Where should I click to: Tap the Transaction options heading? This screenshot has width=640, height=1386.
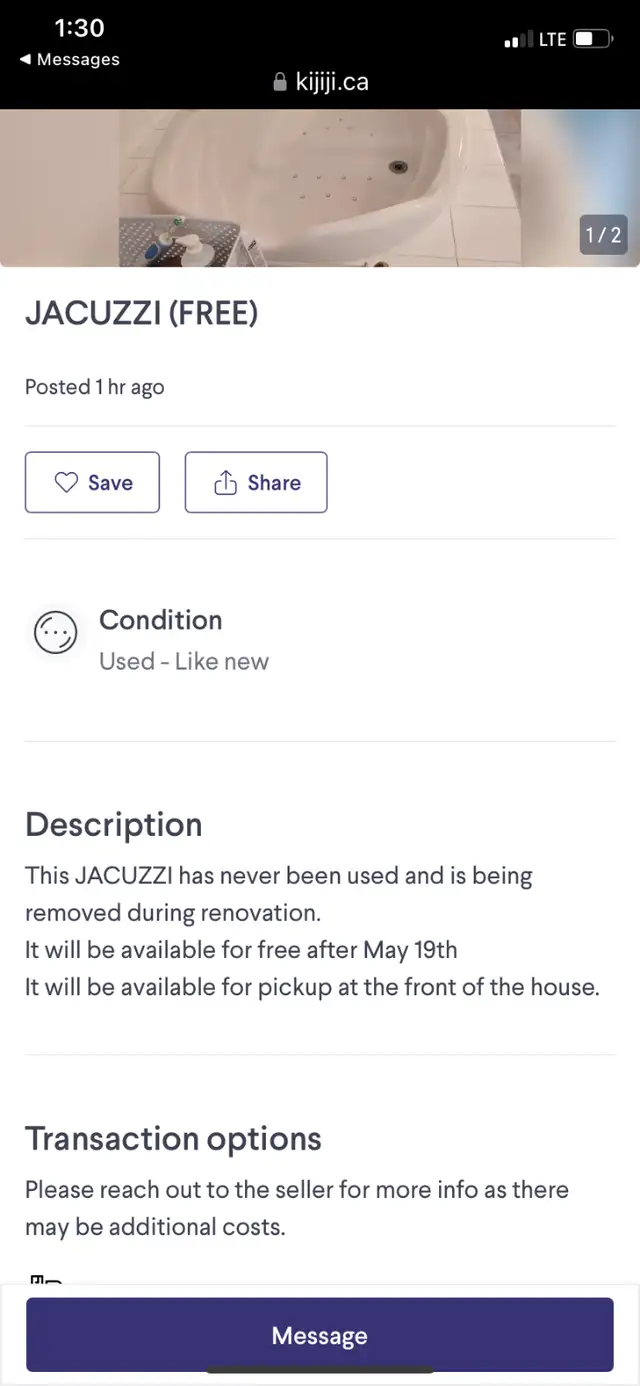[x=173, y=1139]
